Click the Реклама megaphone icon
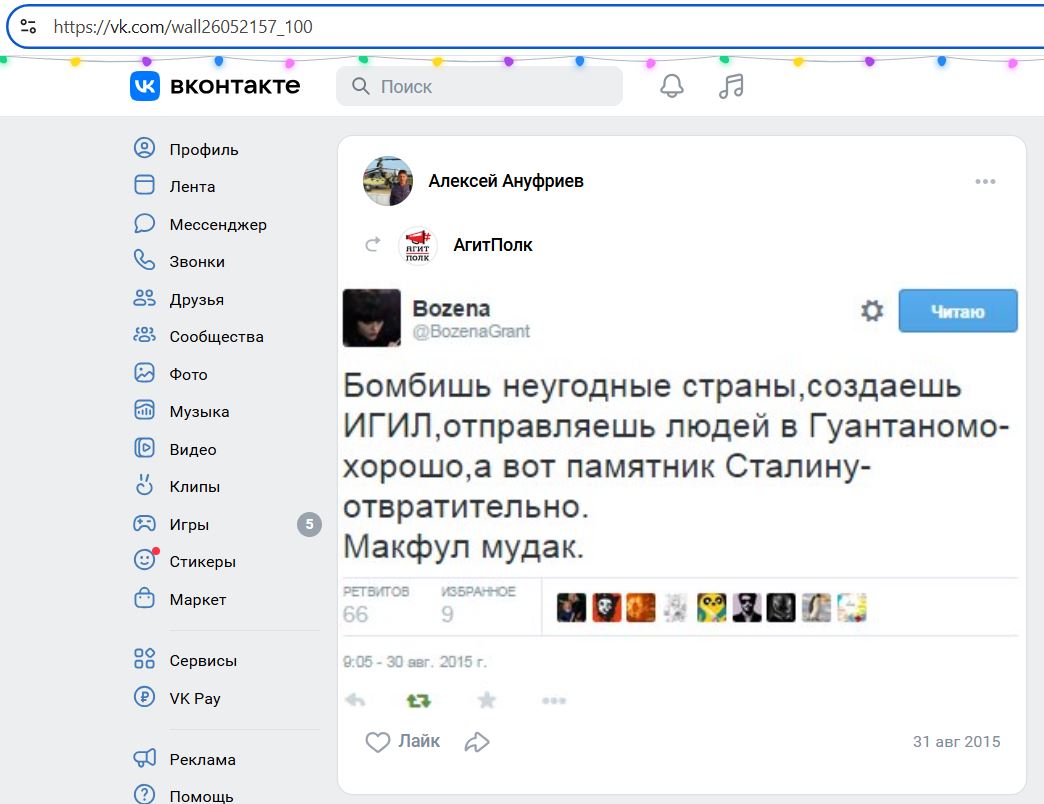The width and height of the screenshot is (1044, 804). 144,758
